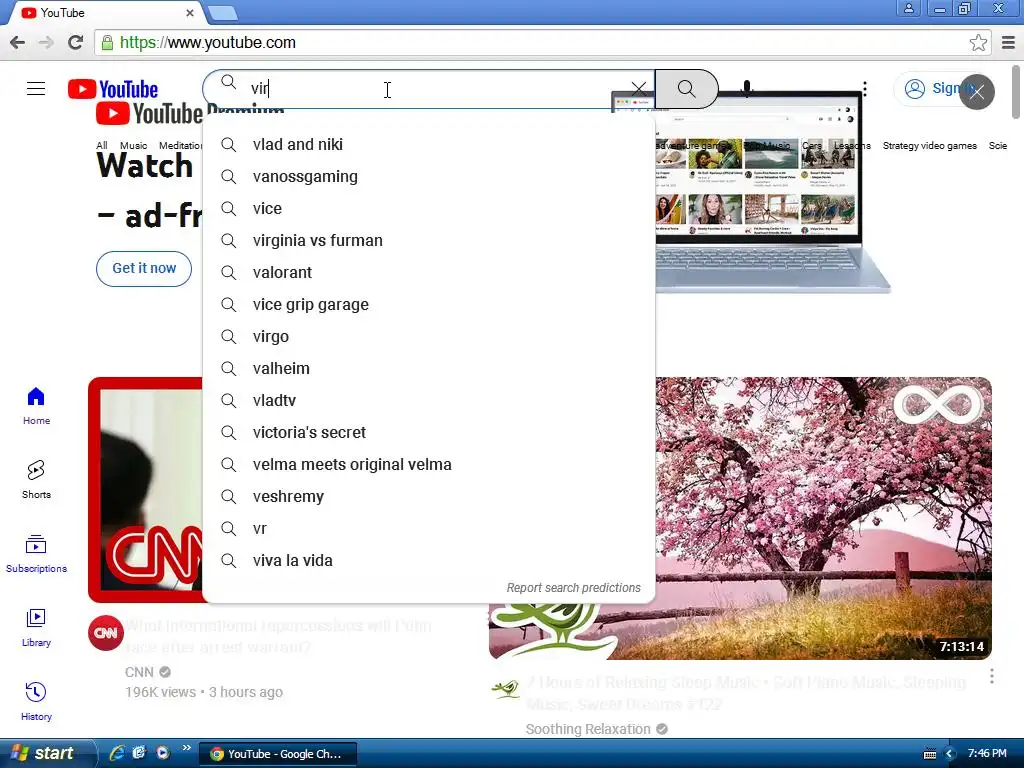Screen dimensions: 1024x768
Task: Clear search text with the X icon
Action: click(x=639, y=89)
